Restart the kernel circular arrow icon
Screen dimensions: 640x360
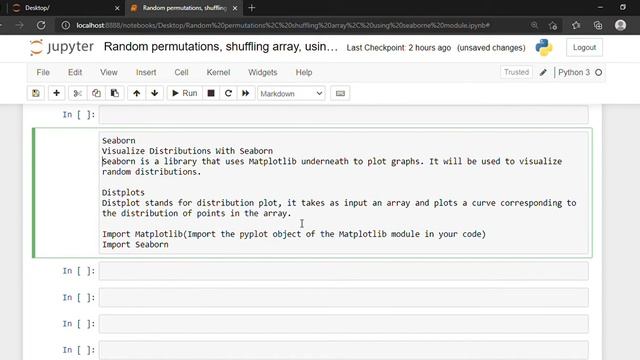(x=228, y=93)
